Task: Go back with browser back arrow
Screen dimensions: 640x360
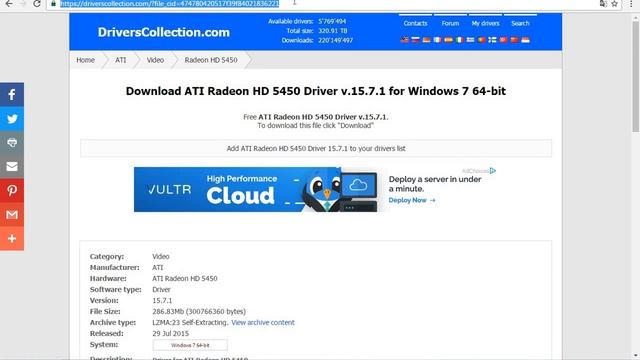Action: click(9, 4)
